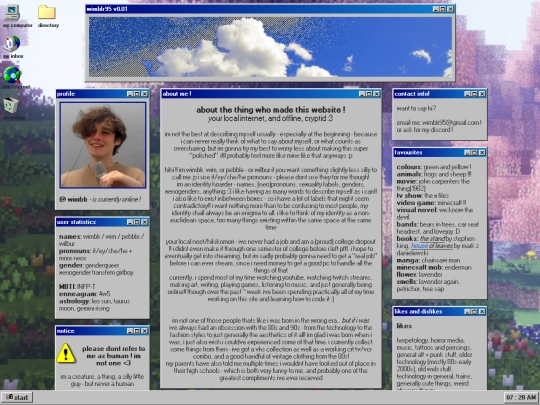The width and height of the screenshot is (540, 405).
Task: Minimize the likes and dislikes window
Action: [467, 312]
